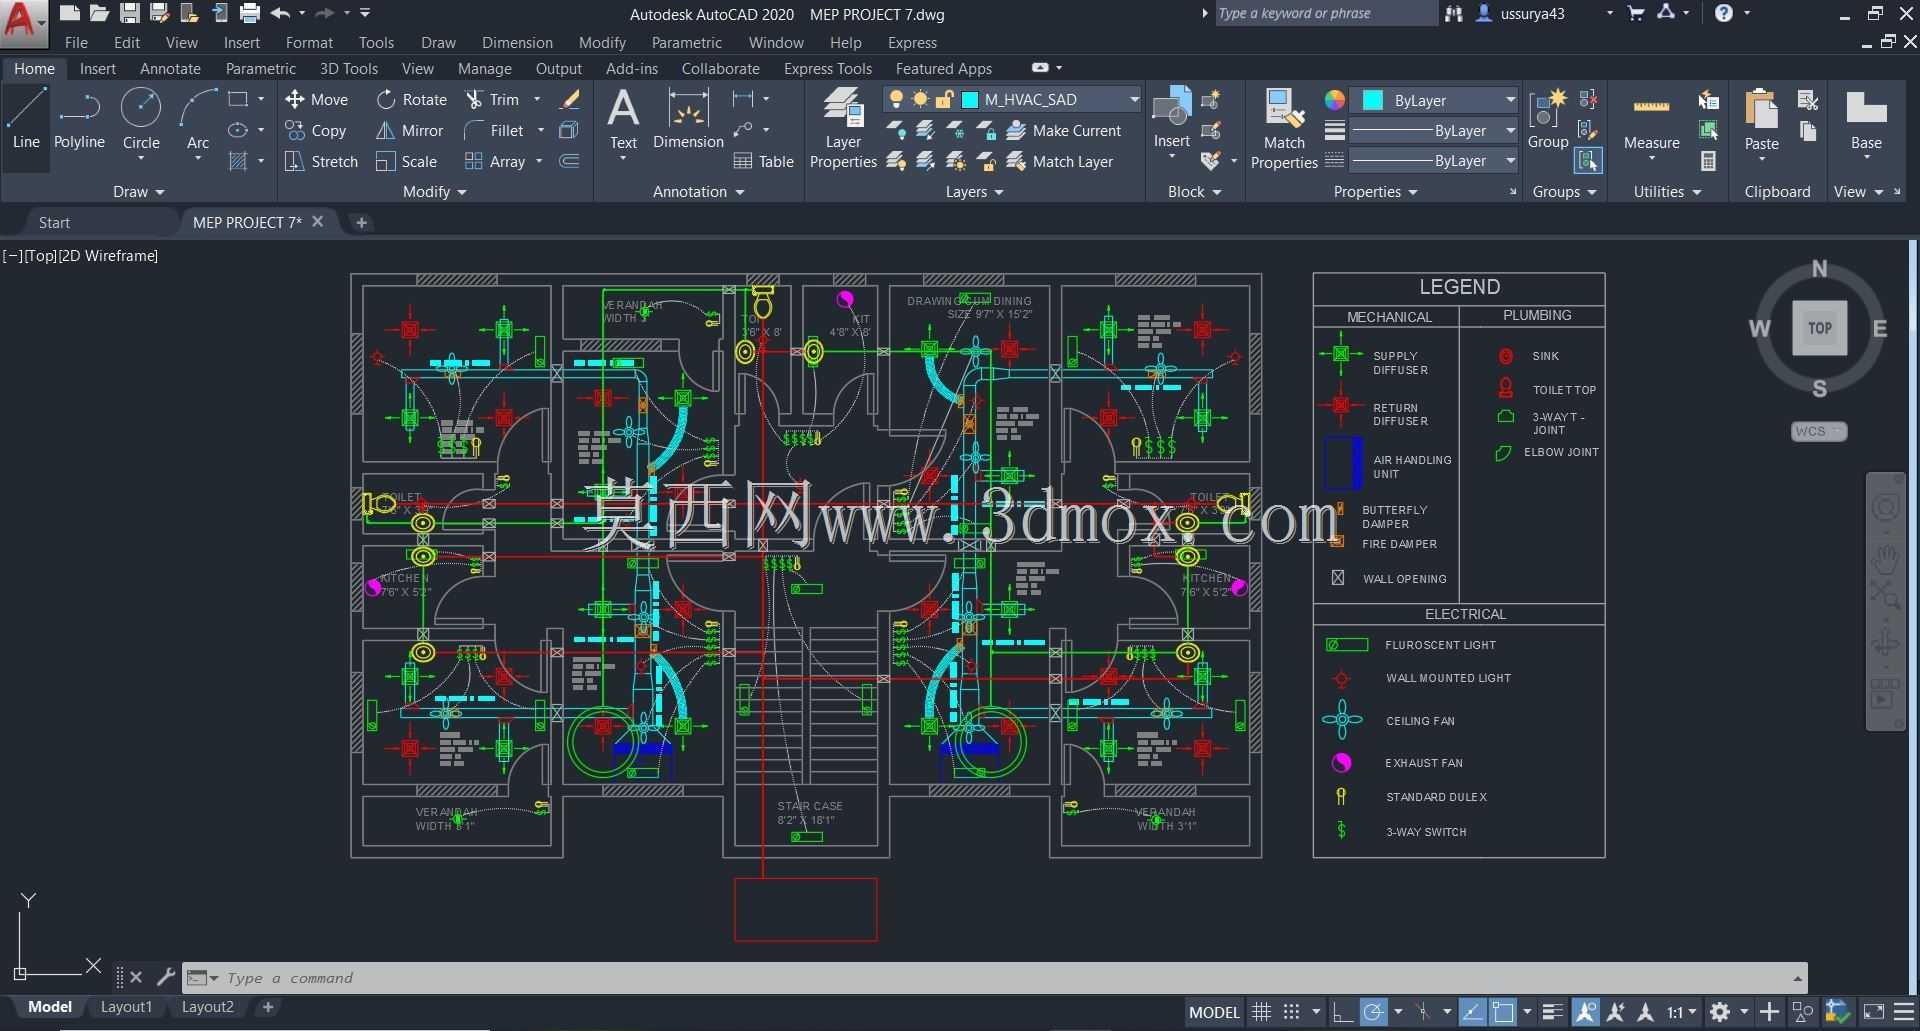Insert a Table
This screenshot has width=1920, height=1031.
pyautogui.click(x=763, y=161)
